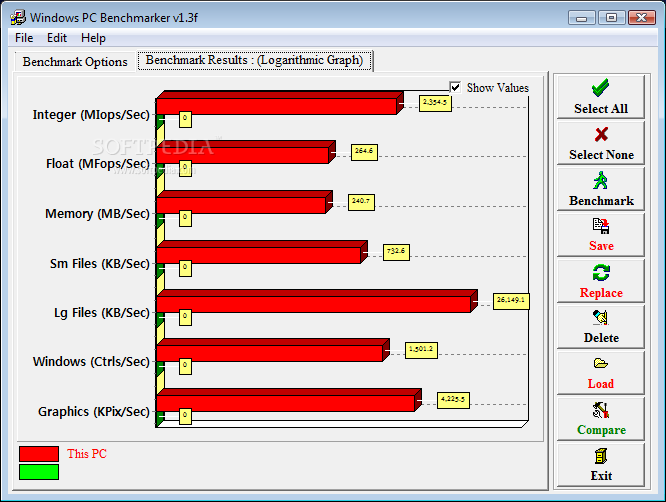Screen dimensions: 666x502
Task: Click the 4,225.5 Graphics value tag
Action: tap(453, 400)
